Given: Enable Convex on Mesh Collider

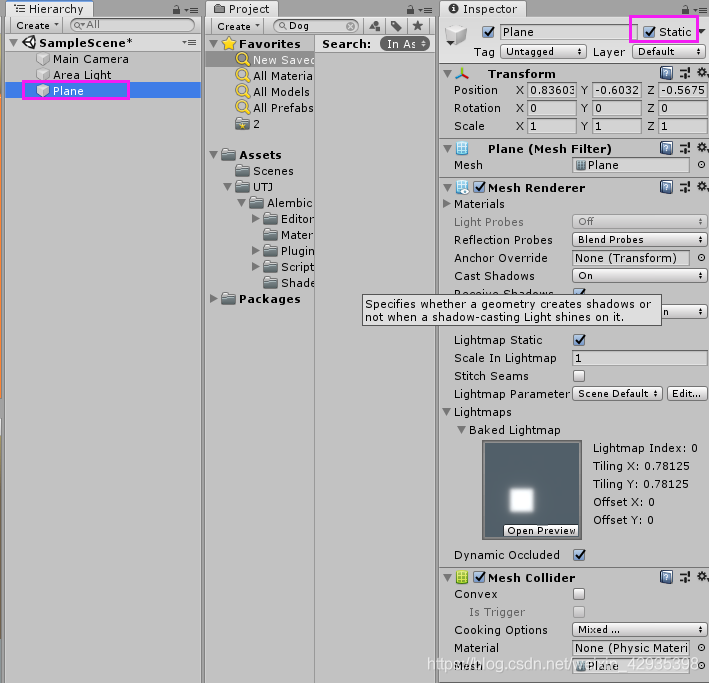Looking at the screenshot, I should tap(579, 594).
